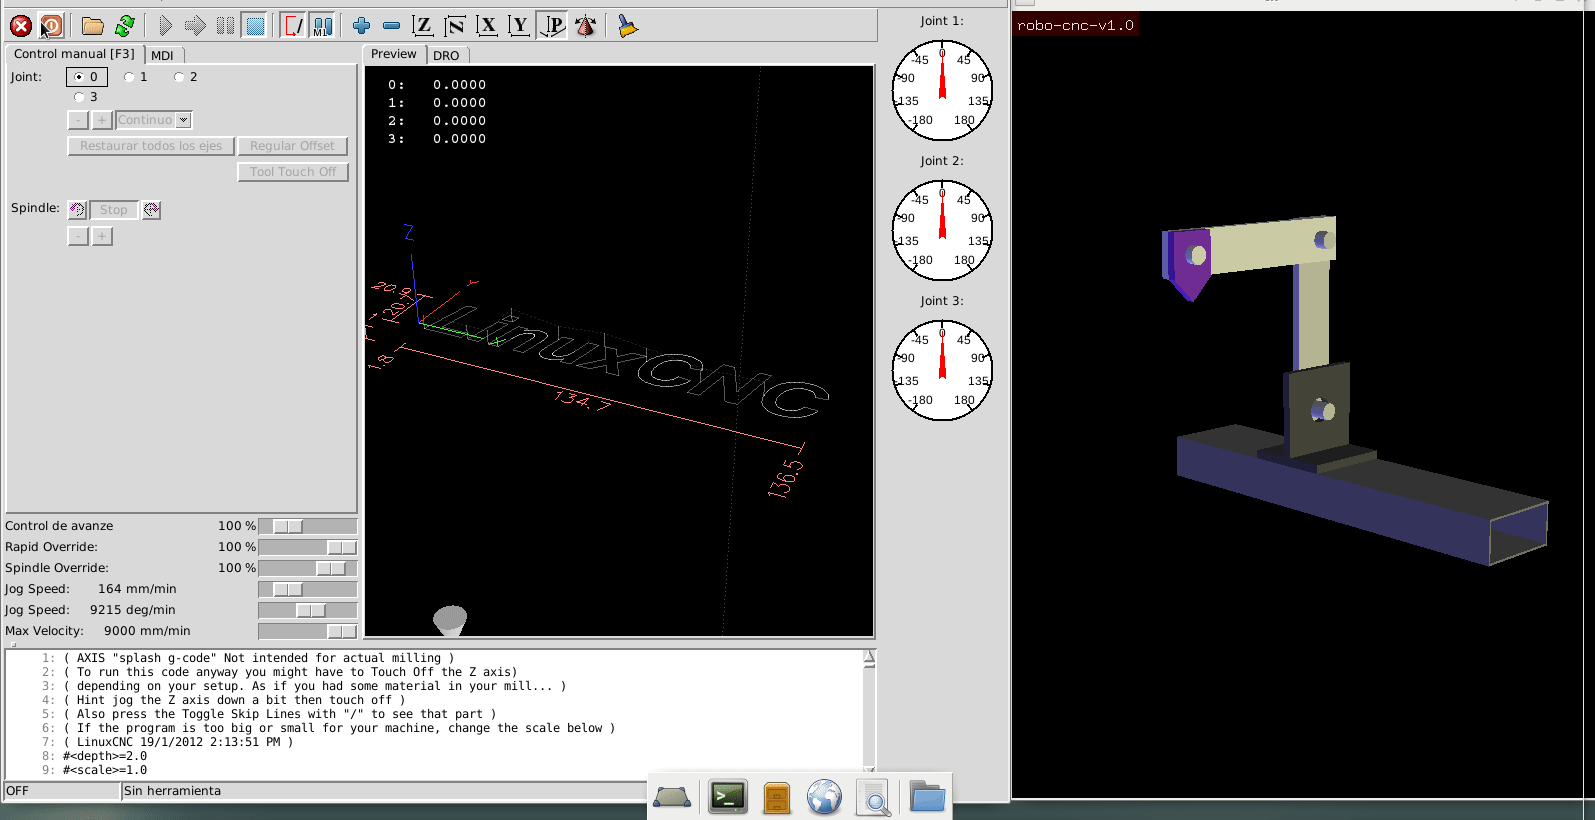Screen dimensions: 1595x820
Task: Decrease spindle speed with minus button
Action: (78, 236)
